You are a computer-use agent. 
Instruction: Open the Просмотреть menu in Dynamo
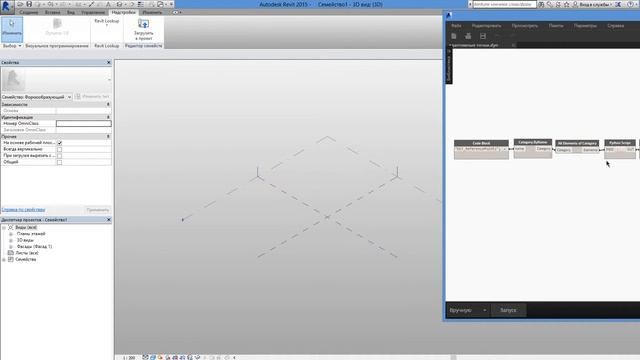pos(524,26)
